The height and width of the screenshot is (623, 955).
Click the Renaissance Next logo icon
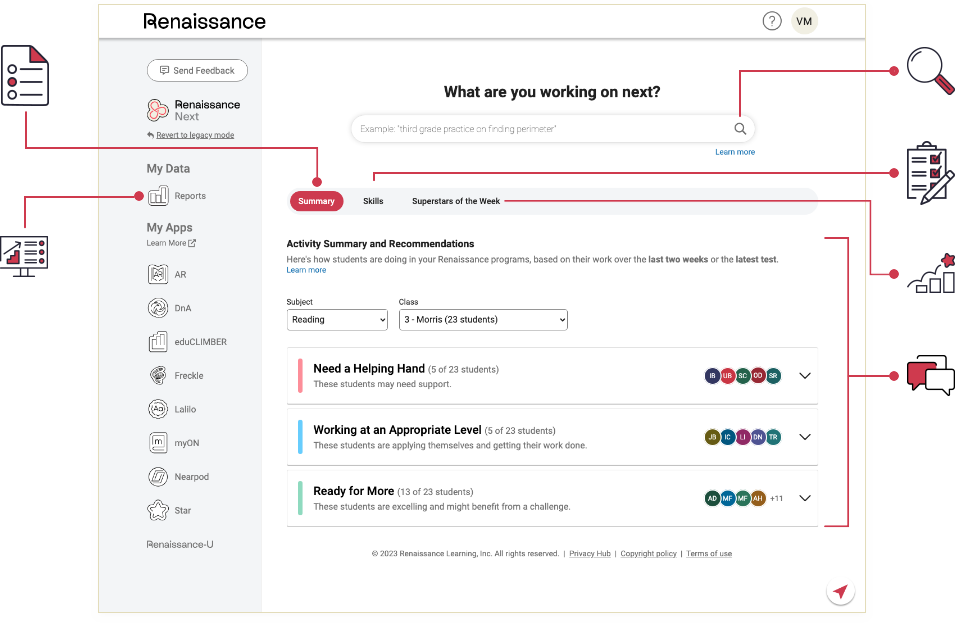coord(158,110)
